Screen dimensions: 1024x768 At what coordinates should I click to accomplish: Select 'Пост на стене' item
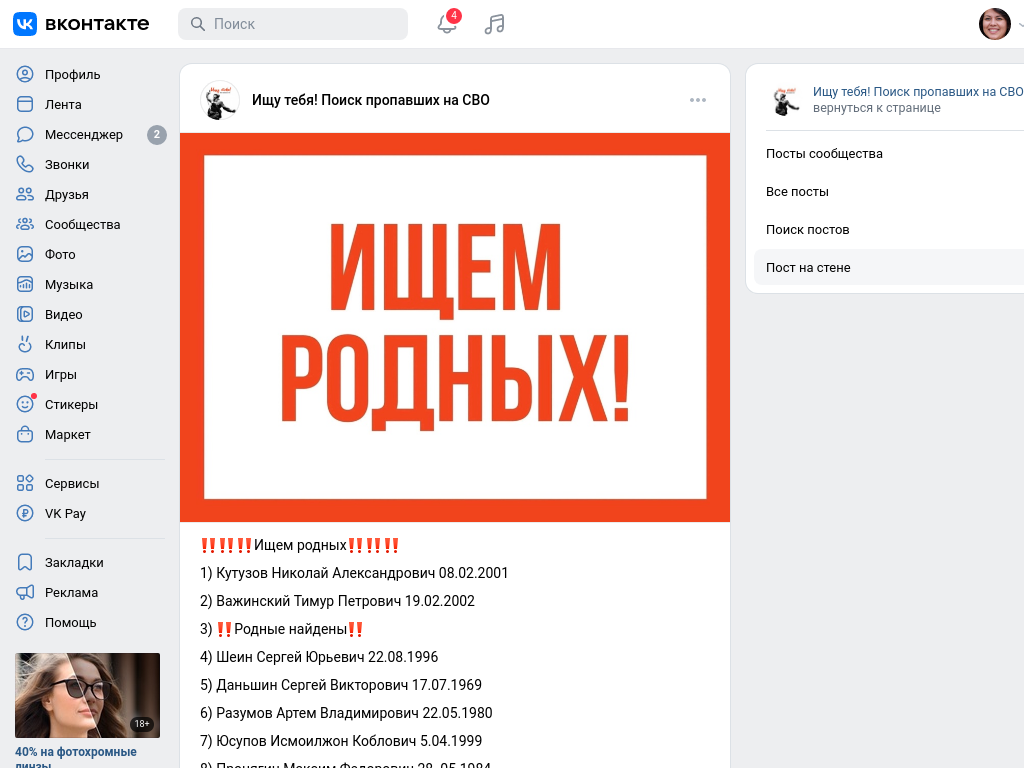click(x=808, y=268)
